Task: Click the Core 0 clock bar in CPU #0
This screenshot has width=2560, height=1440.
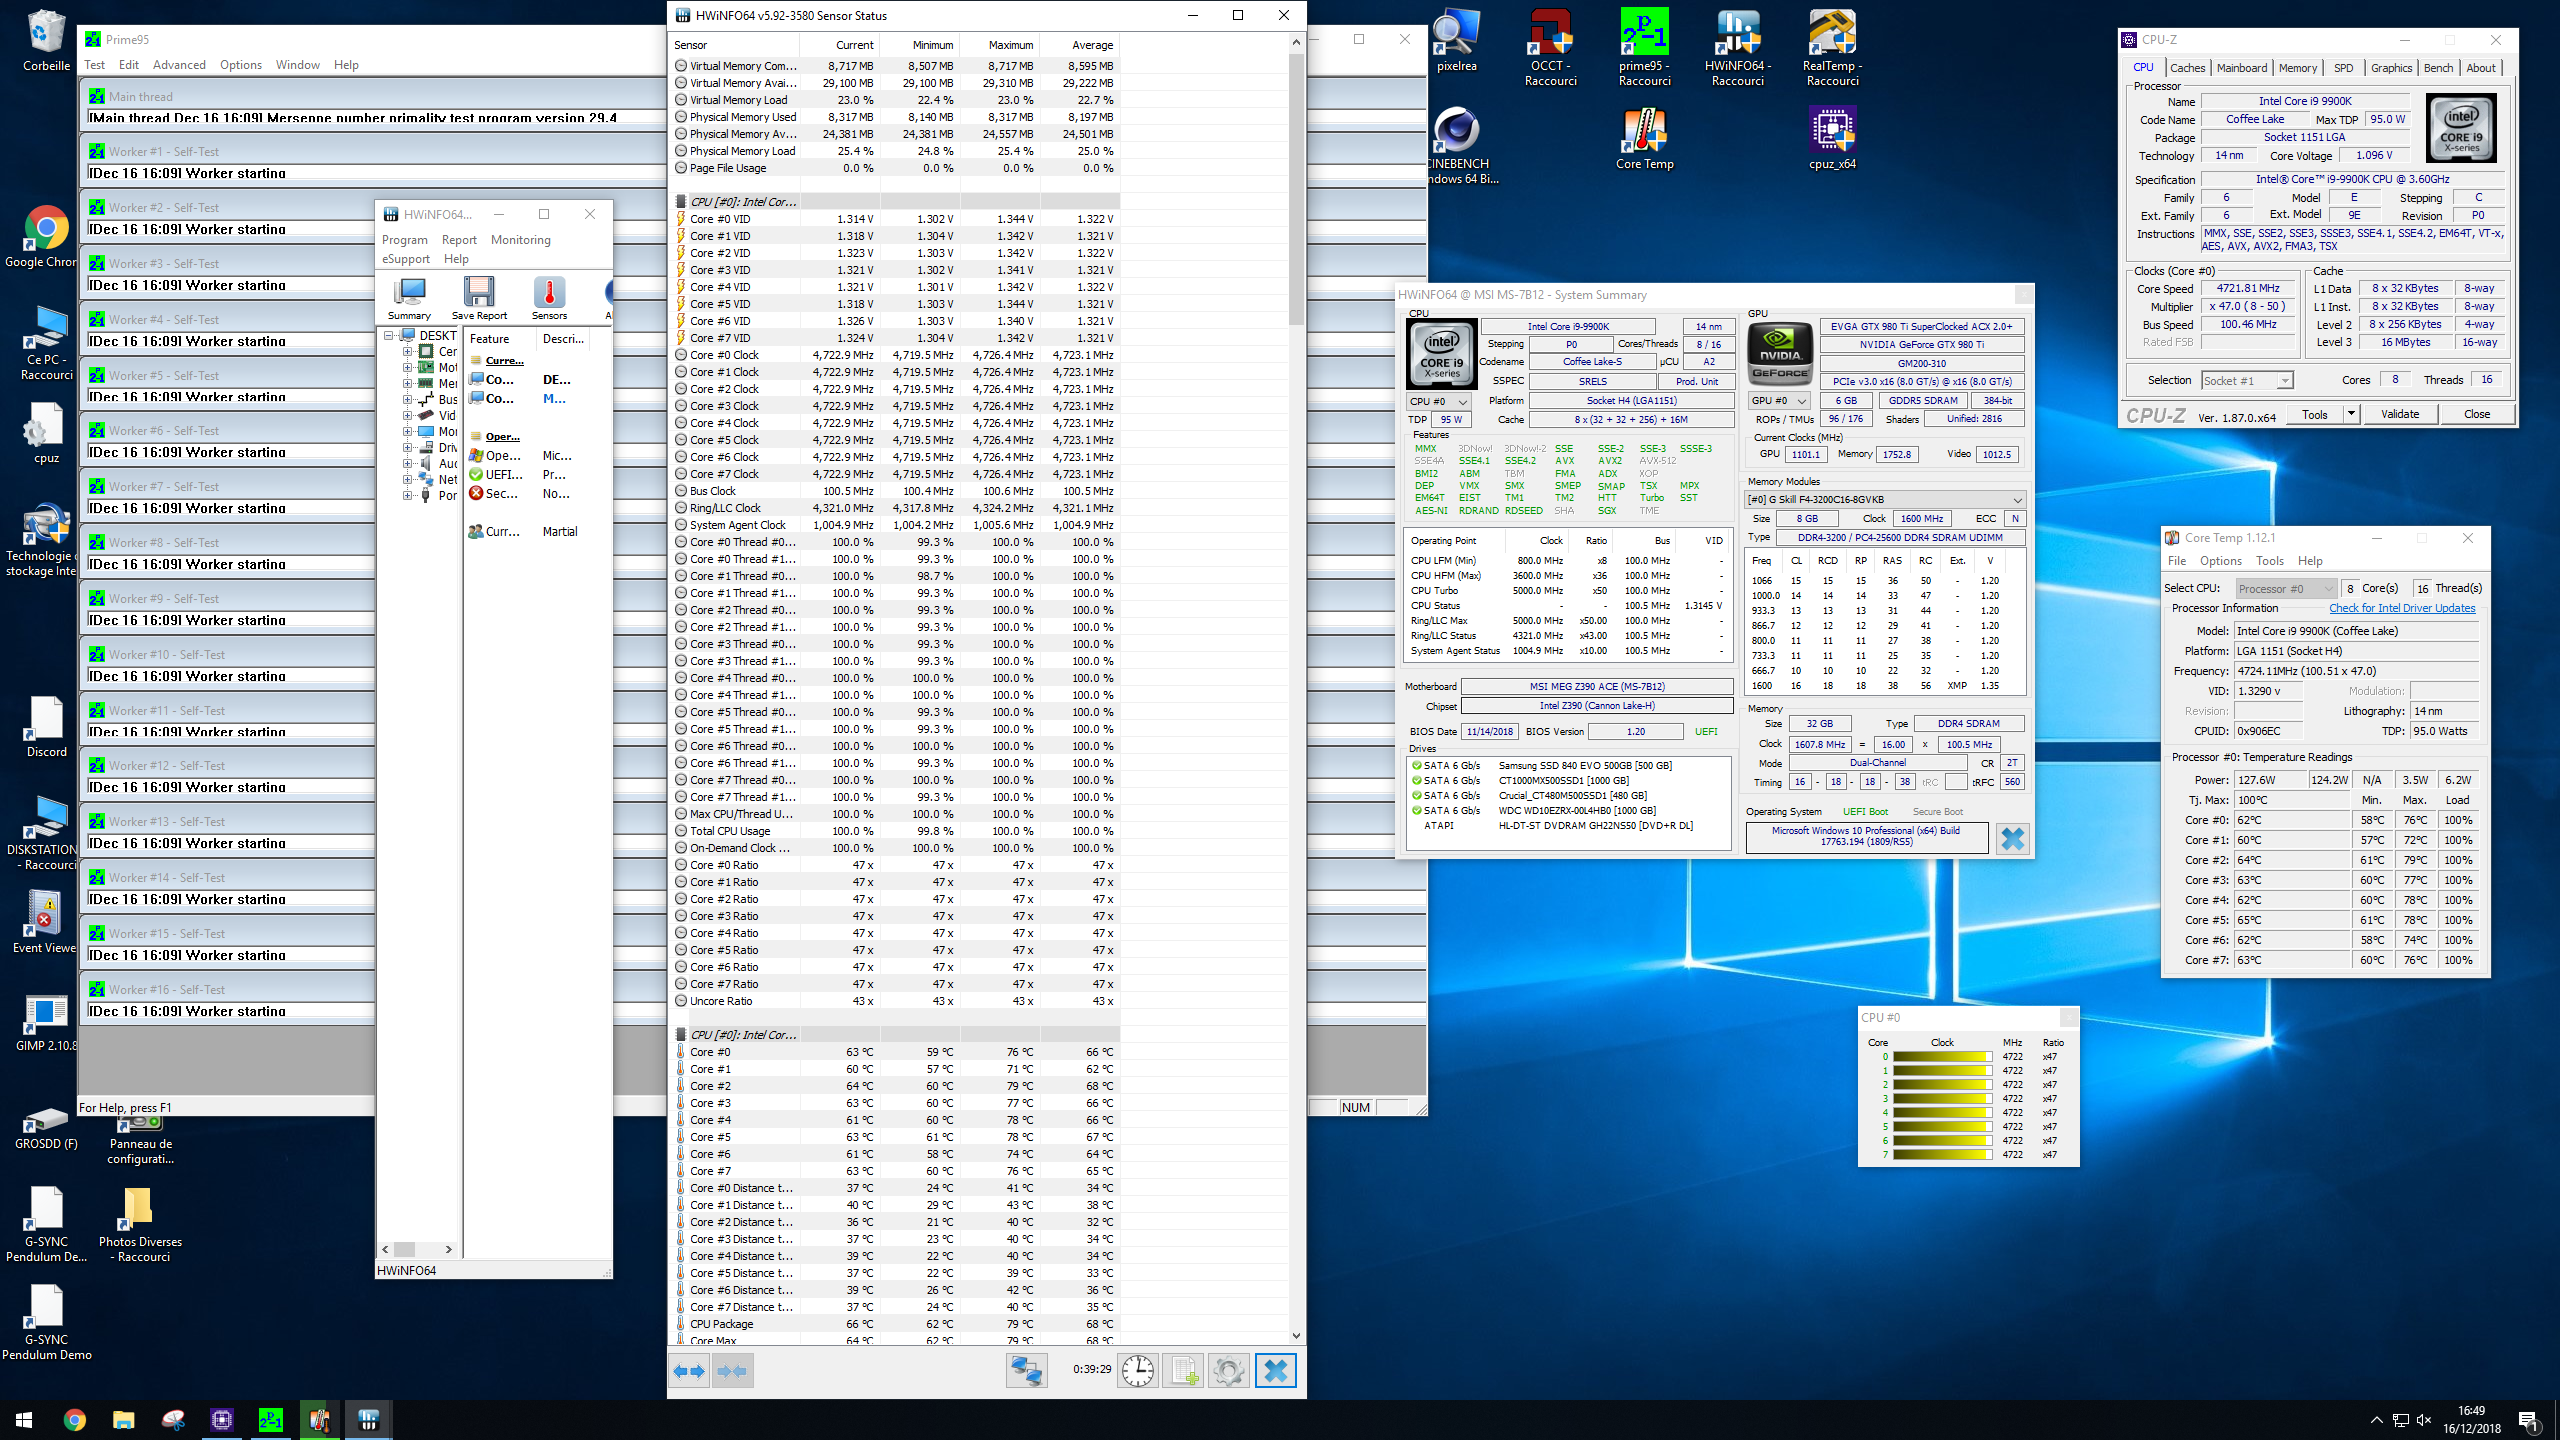Action: (1942, 1056)
